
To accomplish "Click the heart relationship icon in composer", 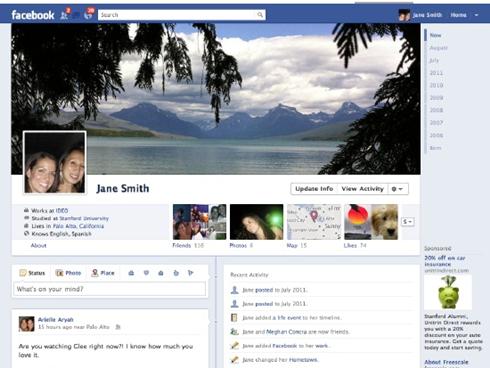I will point(146,273).
